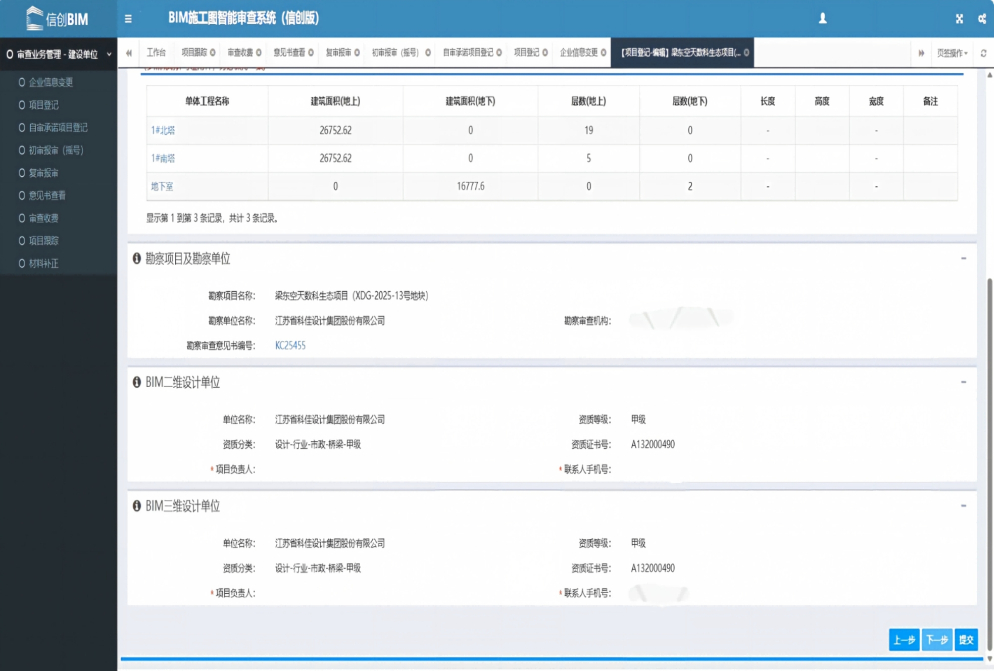Close the 审查收费 tab via its close icon
Screen dimensions: 1000x671
tap(258, 52)
